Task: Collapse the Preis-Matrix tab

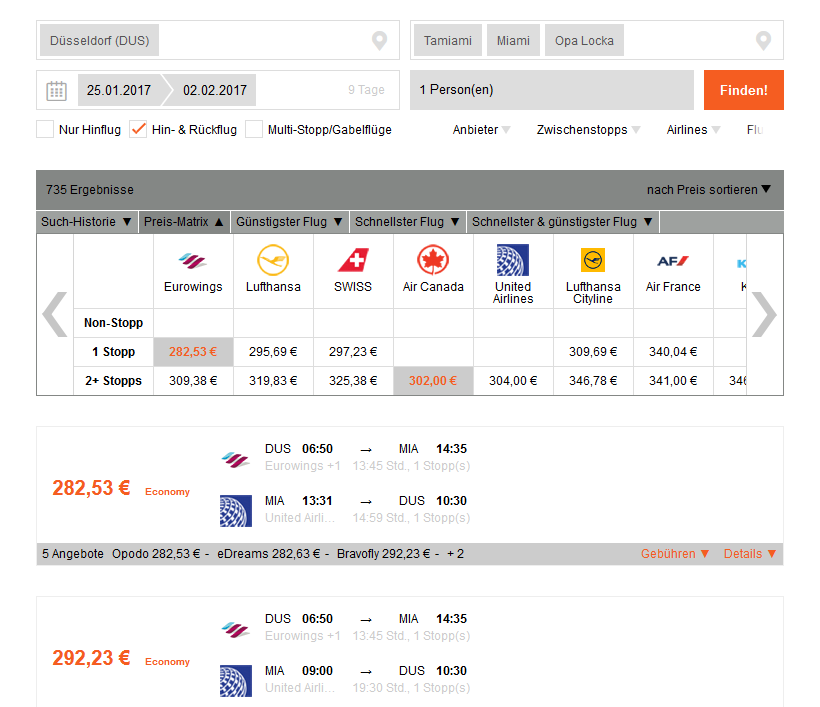Action: (185, 222)
